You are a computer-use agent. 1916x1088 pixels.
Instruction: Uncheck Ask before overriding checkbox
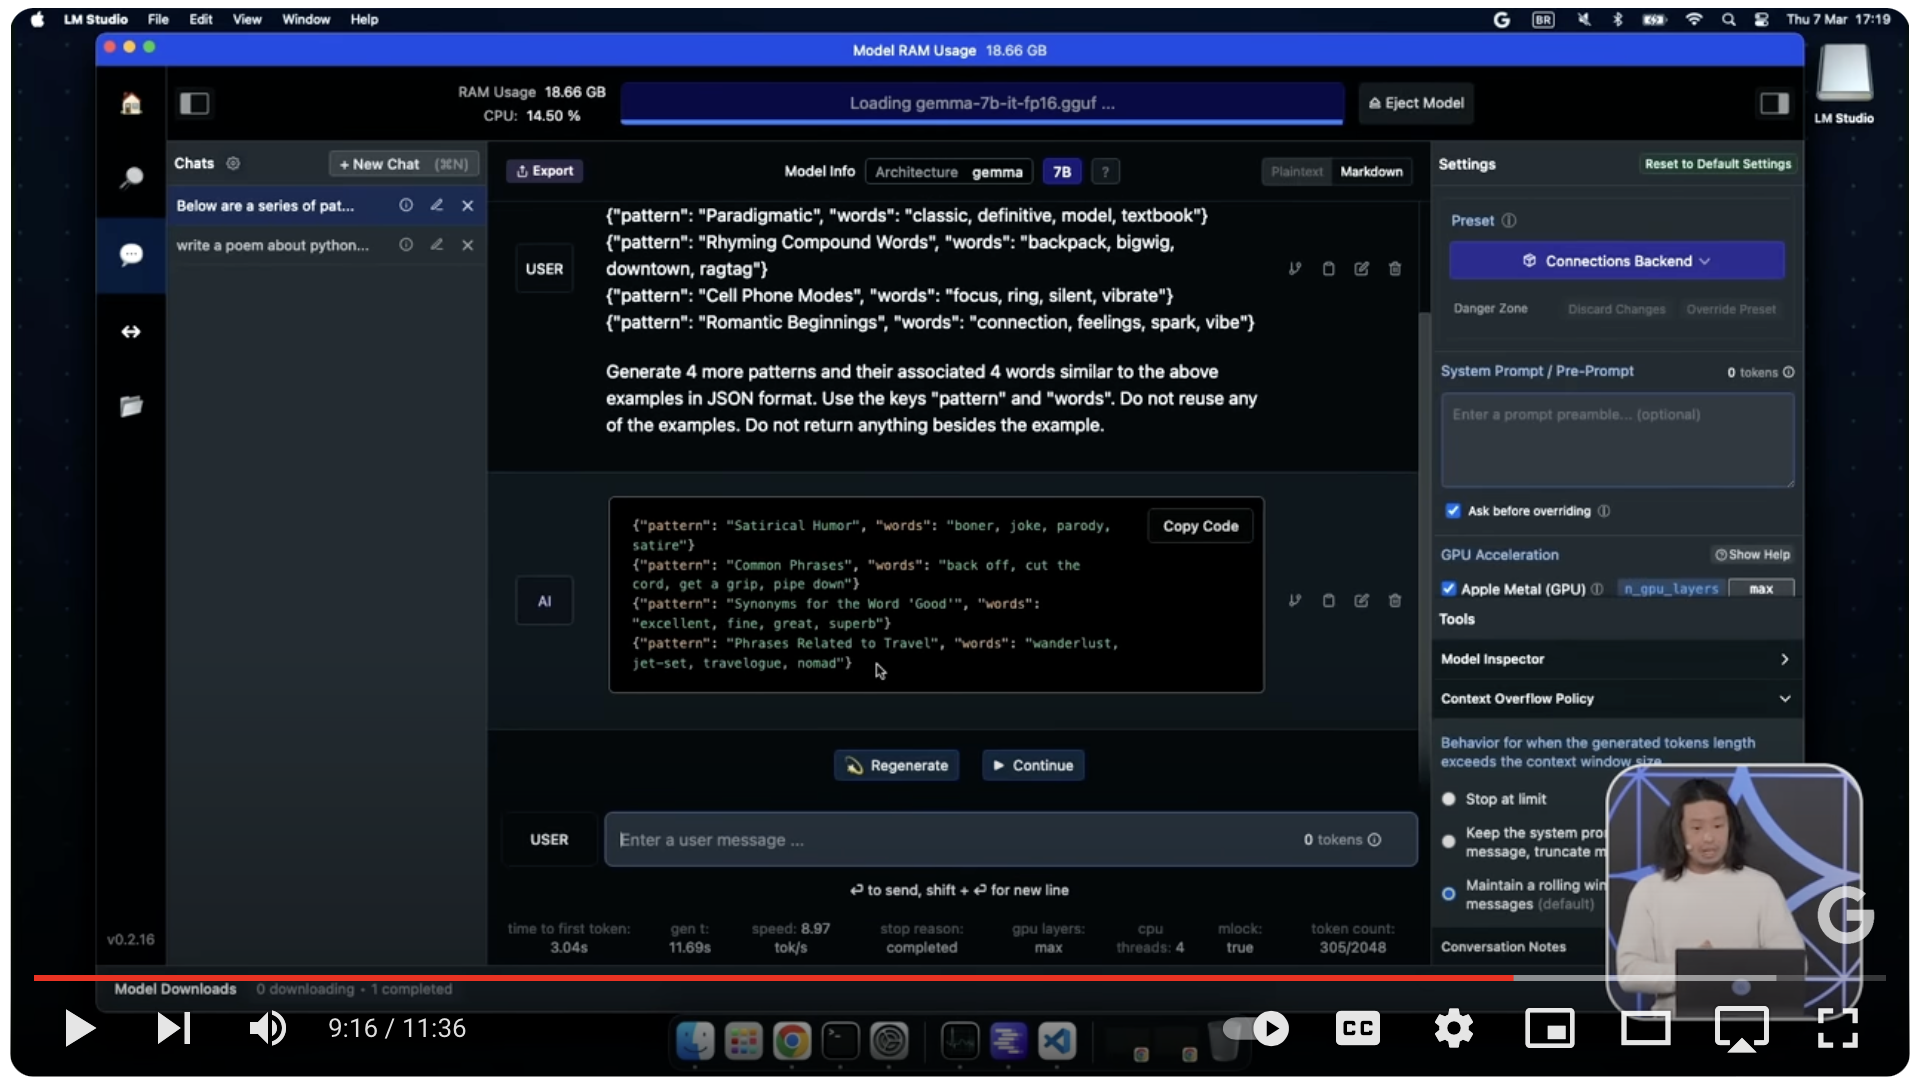[1453, 511]
